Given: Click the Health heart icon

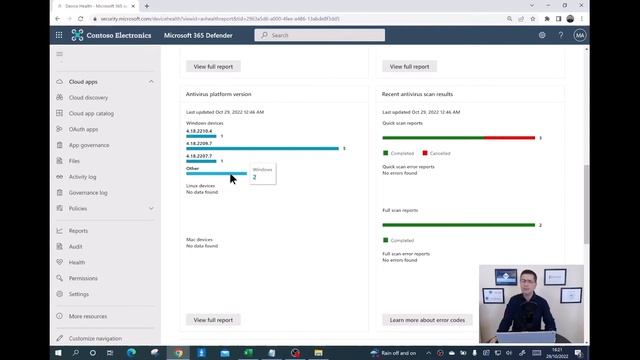Looking at the screenshot, I should [60, 262].
